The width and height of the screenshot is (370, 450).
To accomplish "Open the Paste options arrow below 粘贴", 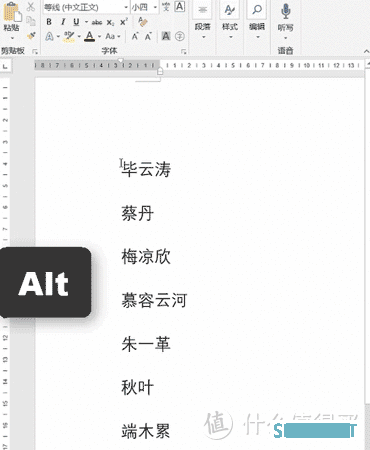I will click(12, 37).
